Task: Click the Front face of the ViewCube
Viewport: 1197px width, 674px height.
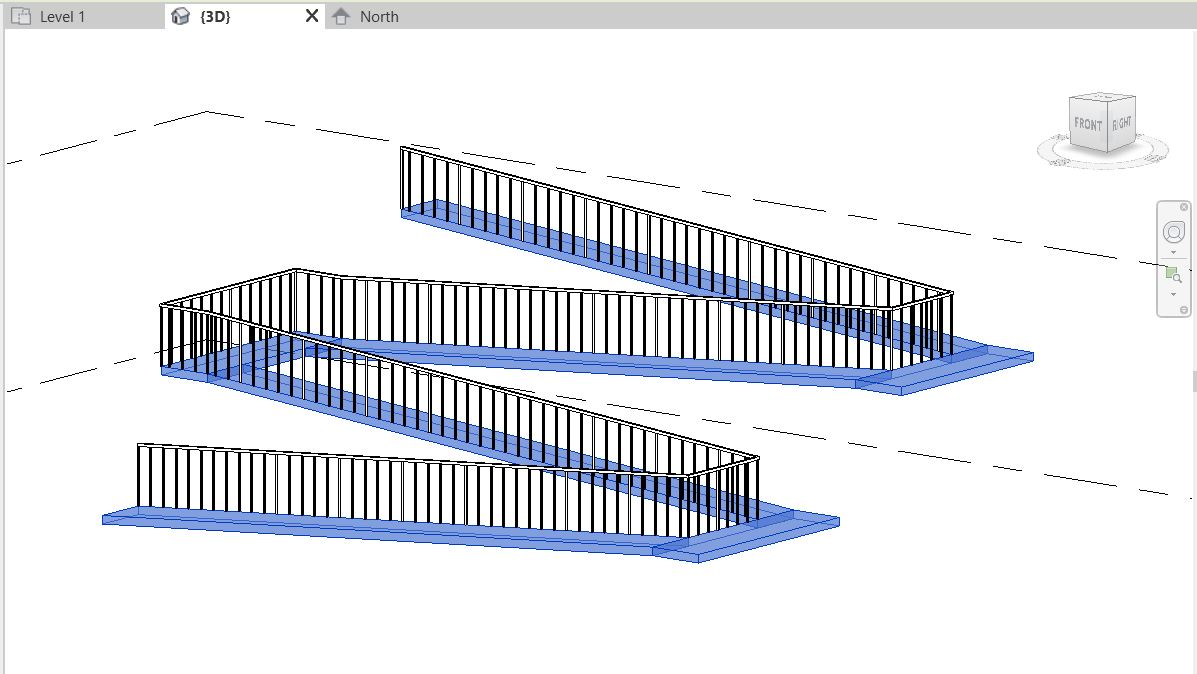Action: coord(1087,122)
